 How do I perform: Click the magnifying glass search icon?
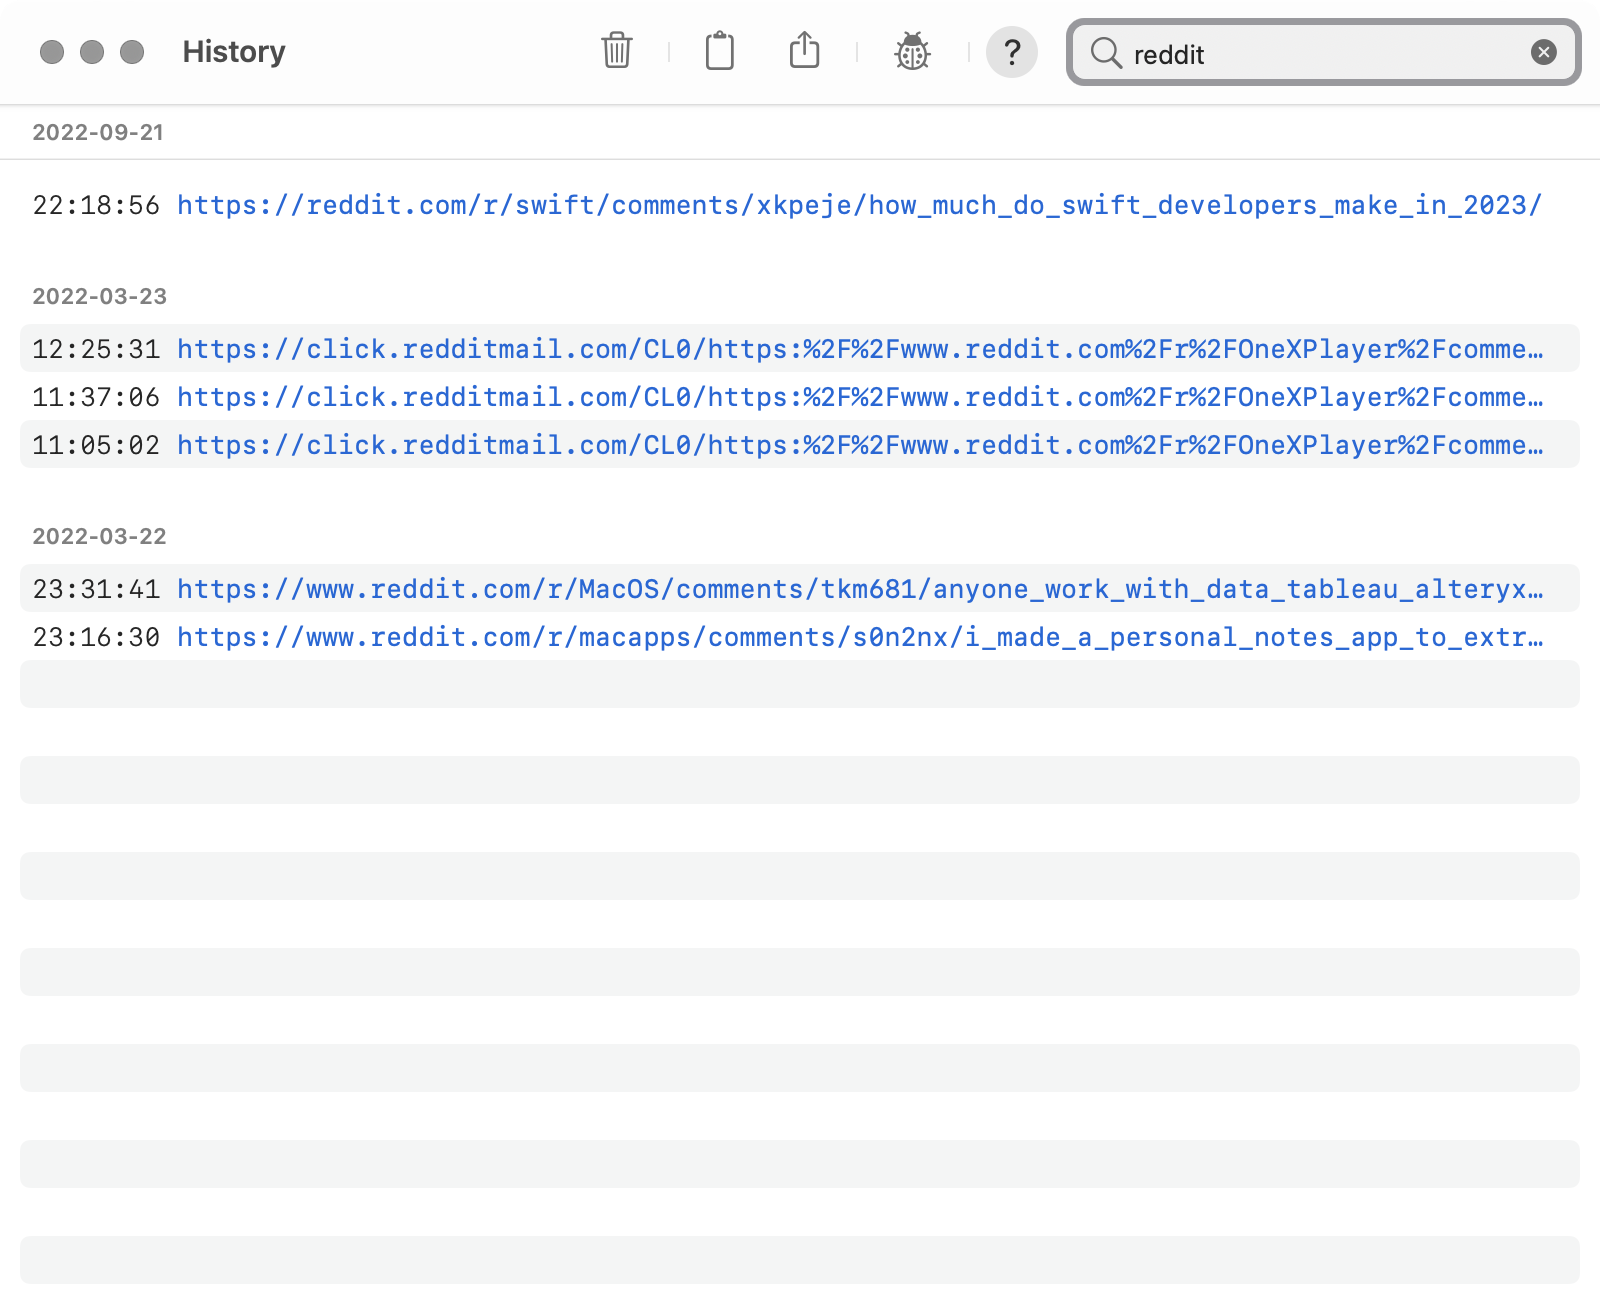tap(1106, 53)
